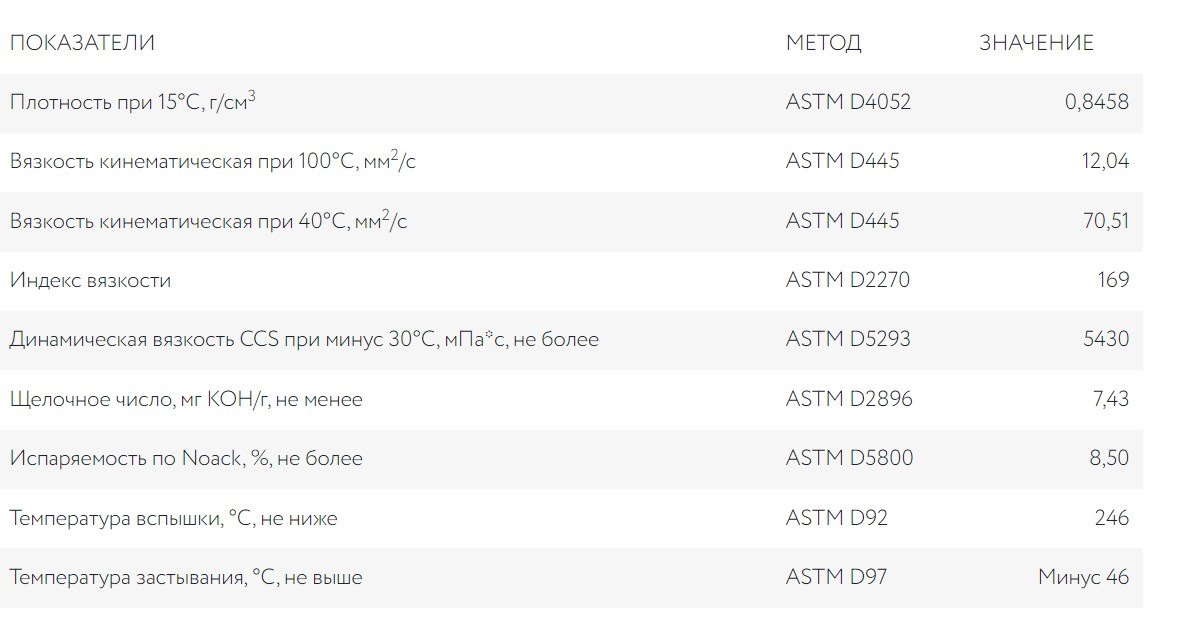This screenshot has height=631, width=1196.
Task: Click the kinematic viscosity at 40°C label
Action: tap(209, 221)
